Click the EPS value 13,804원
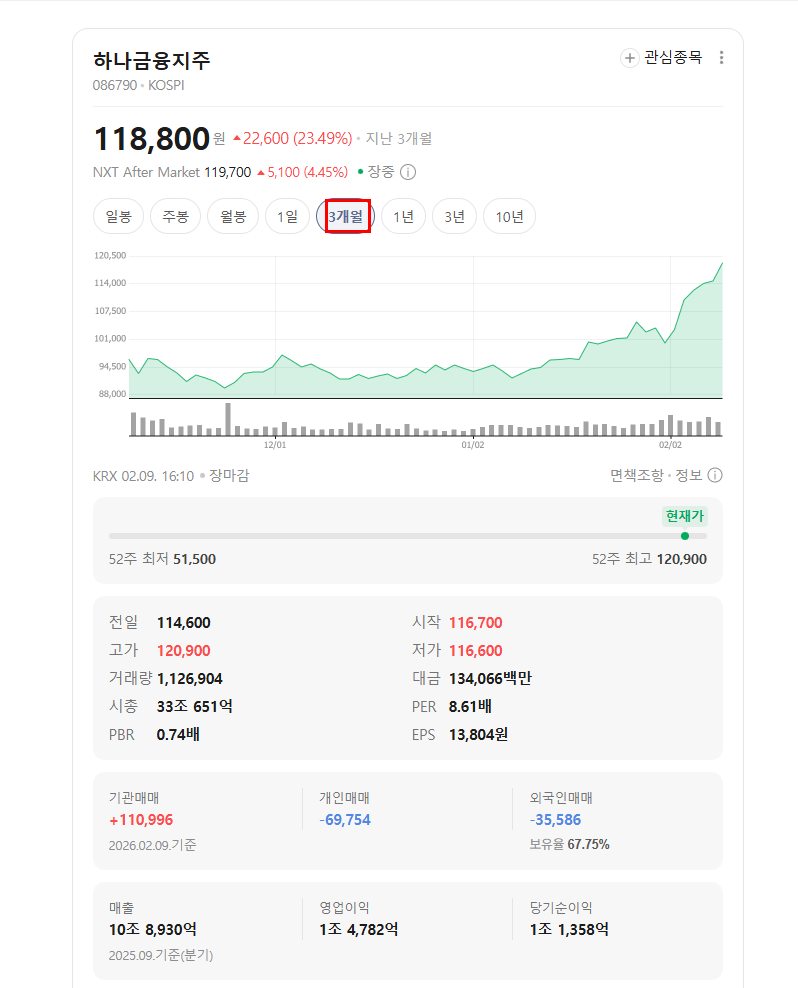Viewport: 798px width, 988px height. point(478,735)
